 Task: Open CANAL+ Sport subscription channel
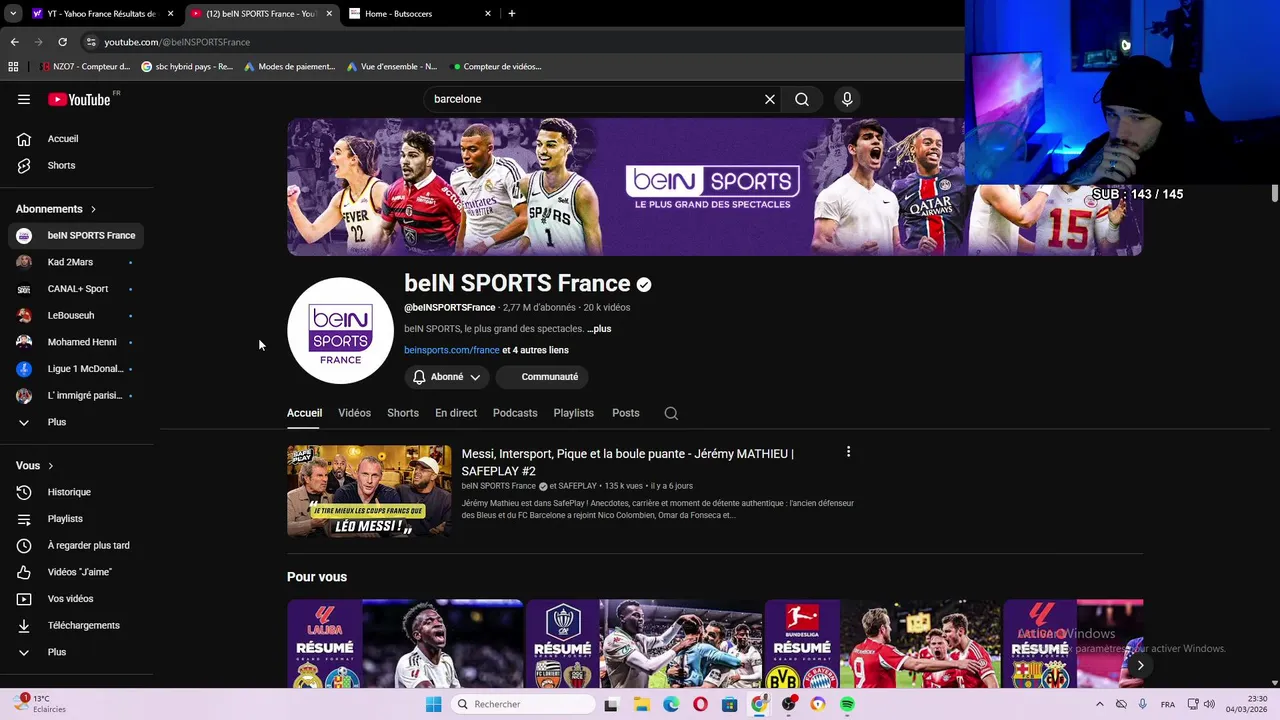point(78,289)
